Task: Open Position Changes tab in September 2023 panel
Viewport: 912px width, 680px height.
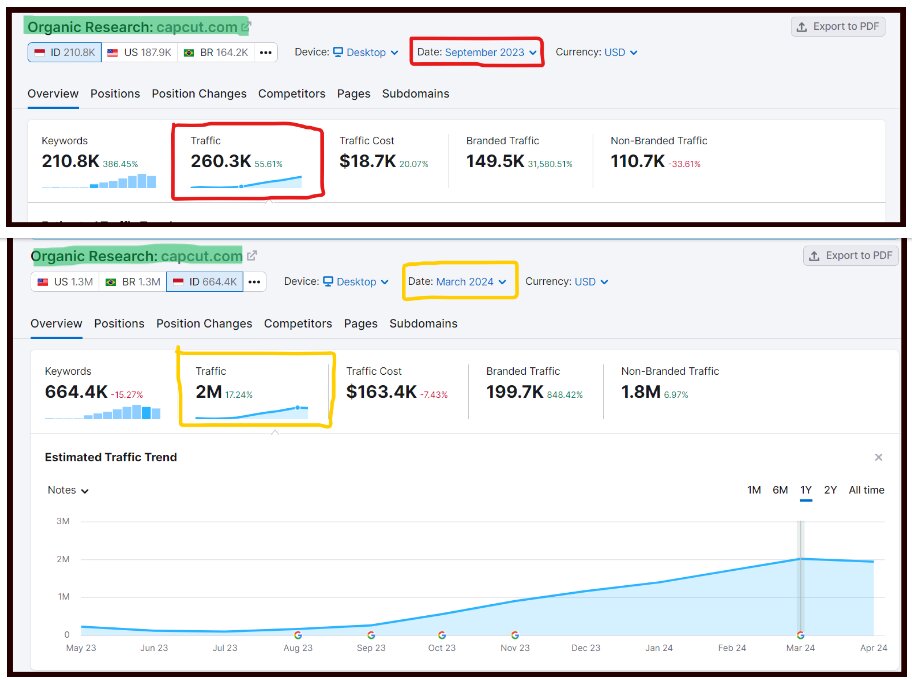Action: [199, 94]
